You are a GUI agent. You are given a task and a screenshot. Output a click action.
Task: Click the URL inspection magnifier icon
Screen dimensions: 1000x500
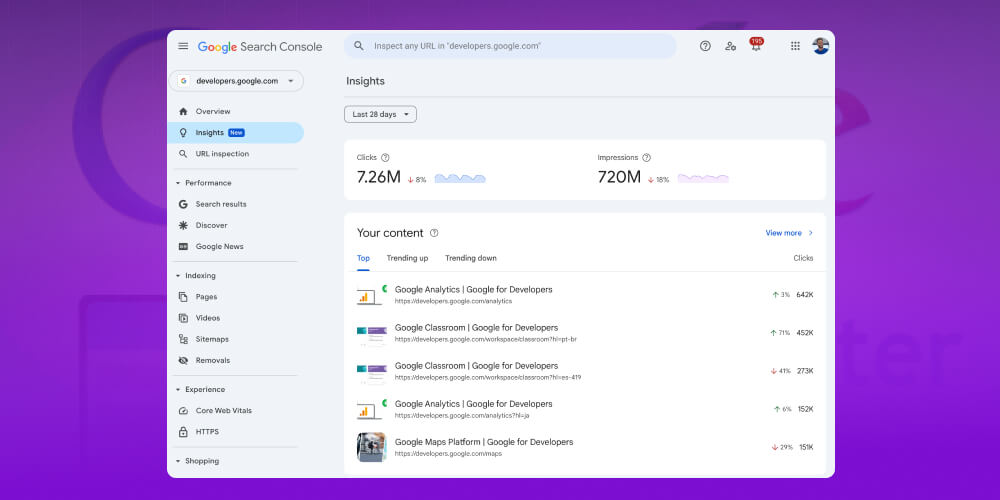(x=183, y=154)
